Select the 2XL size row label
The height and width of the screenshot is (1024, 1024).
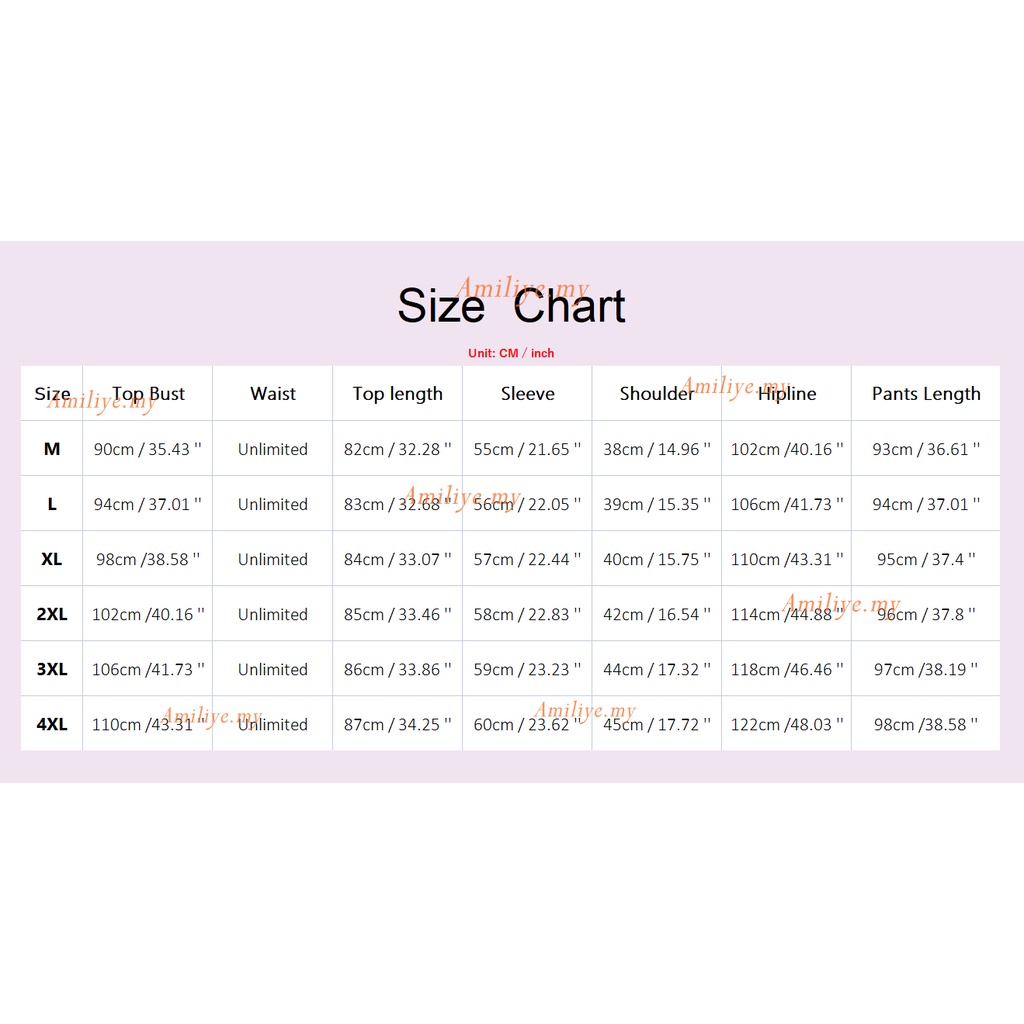52,615
